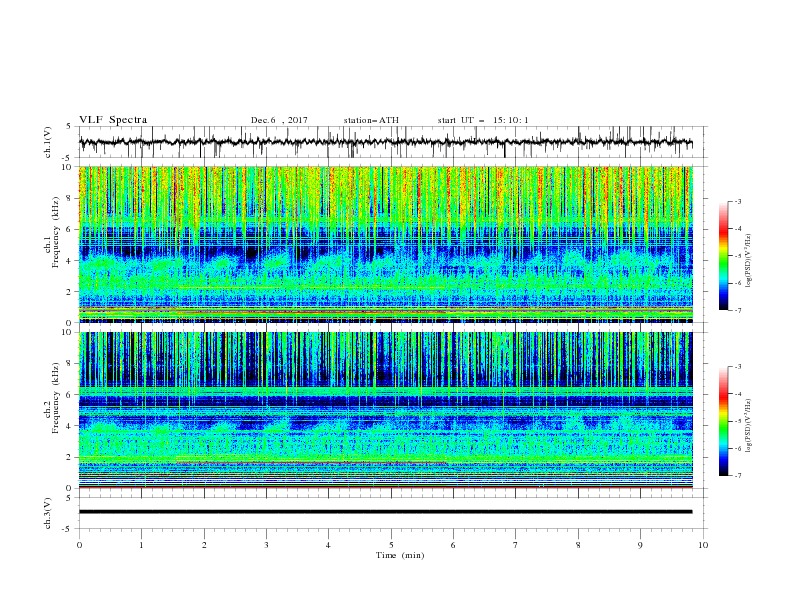This screenshot has width=792, height=612.
Task: Click the lower color scale bar beside ch.2
Action: [x=724, y=421]
